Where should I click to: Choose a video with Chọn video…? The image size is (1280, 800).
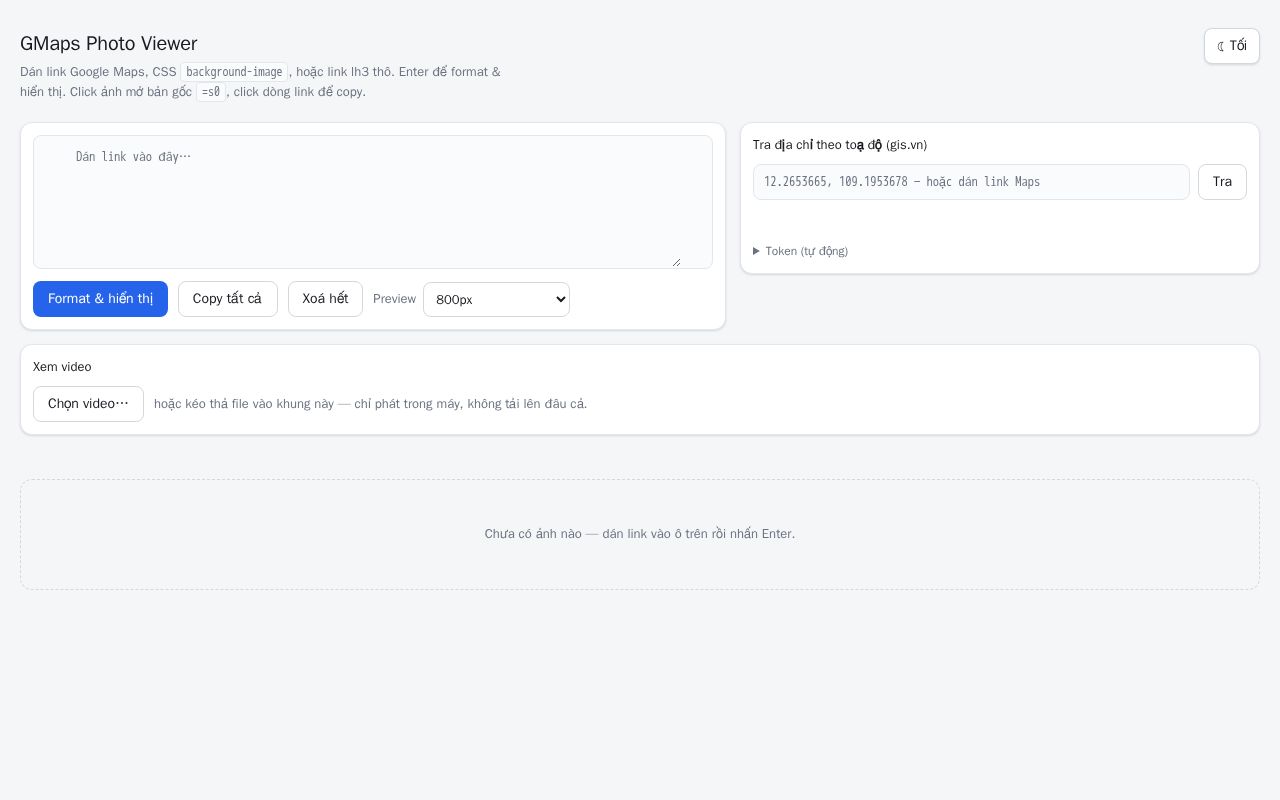88,404
